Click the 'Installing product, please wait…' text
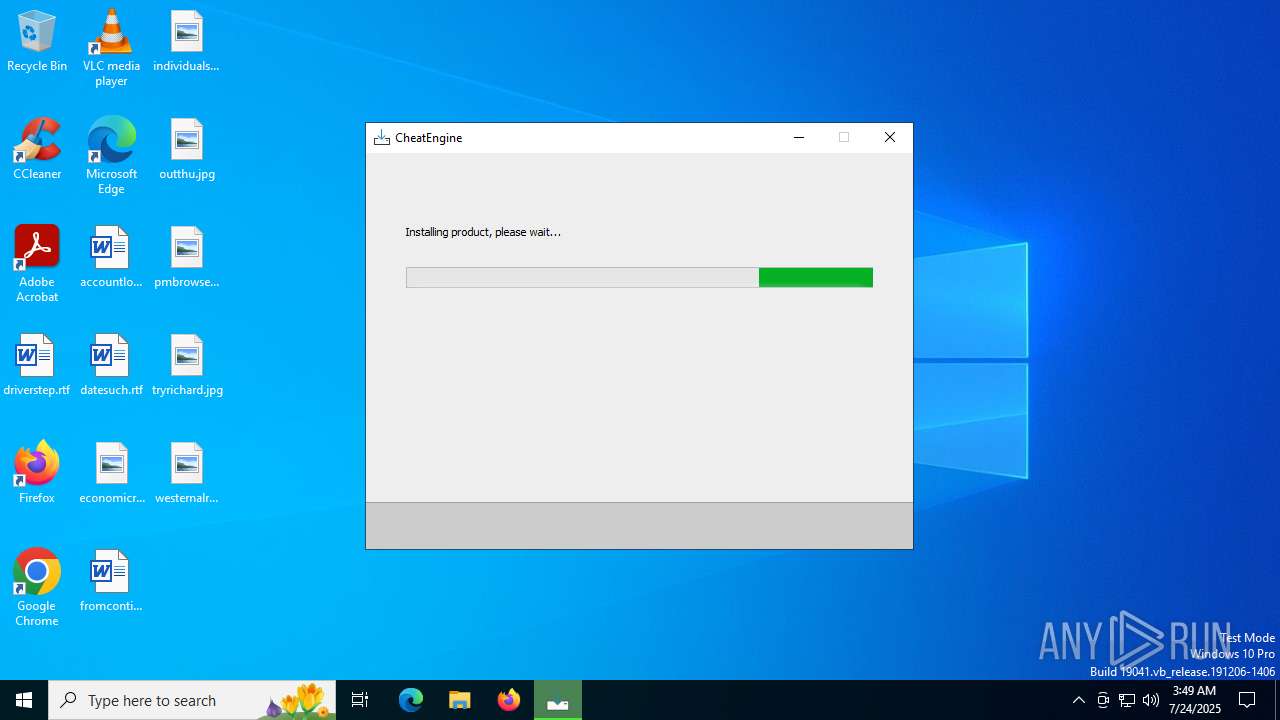 pos(483,232)
